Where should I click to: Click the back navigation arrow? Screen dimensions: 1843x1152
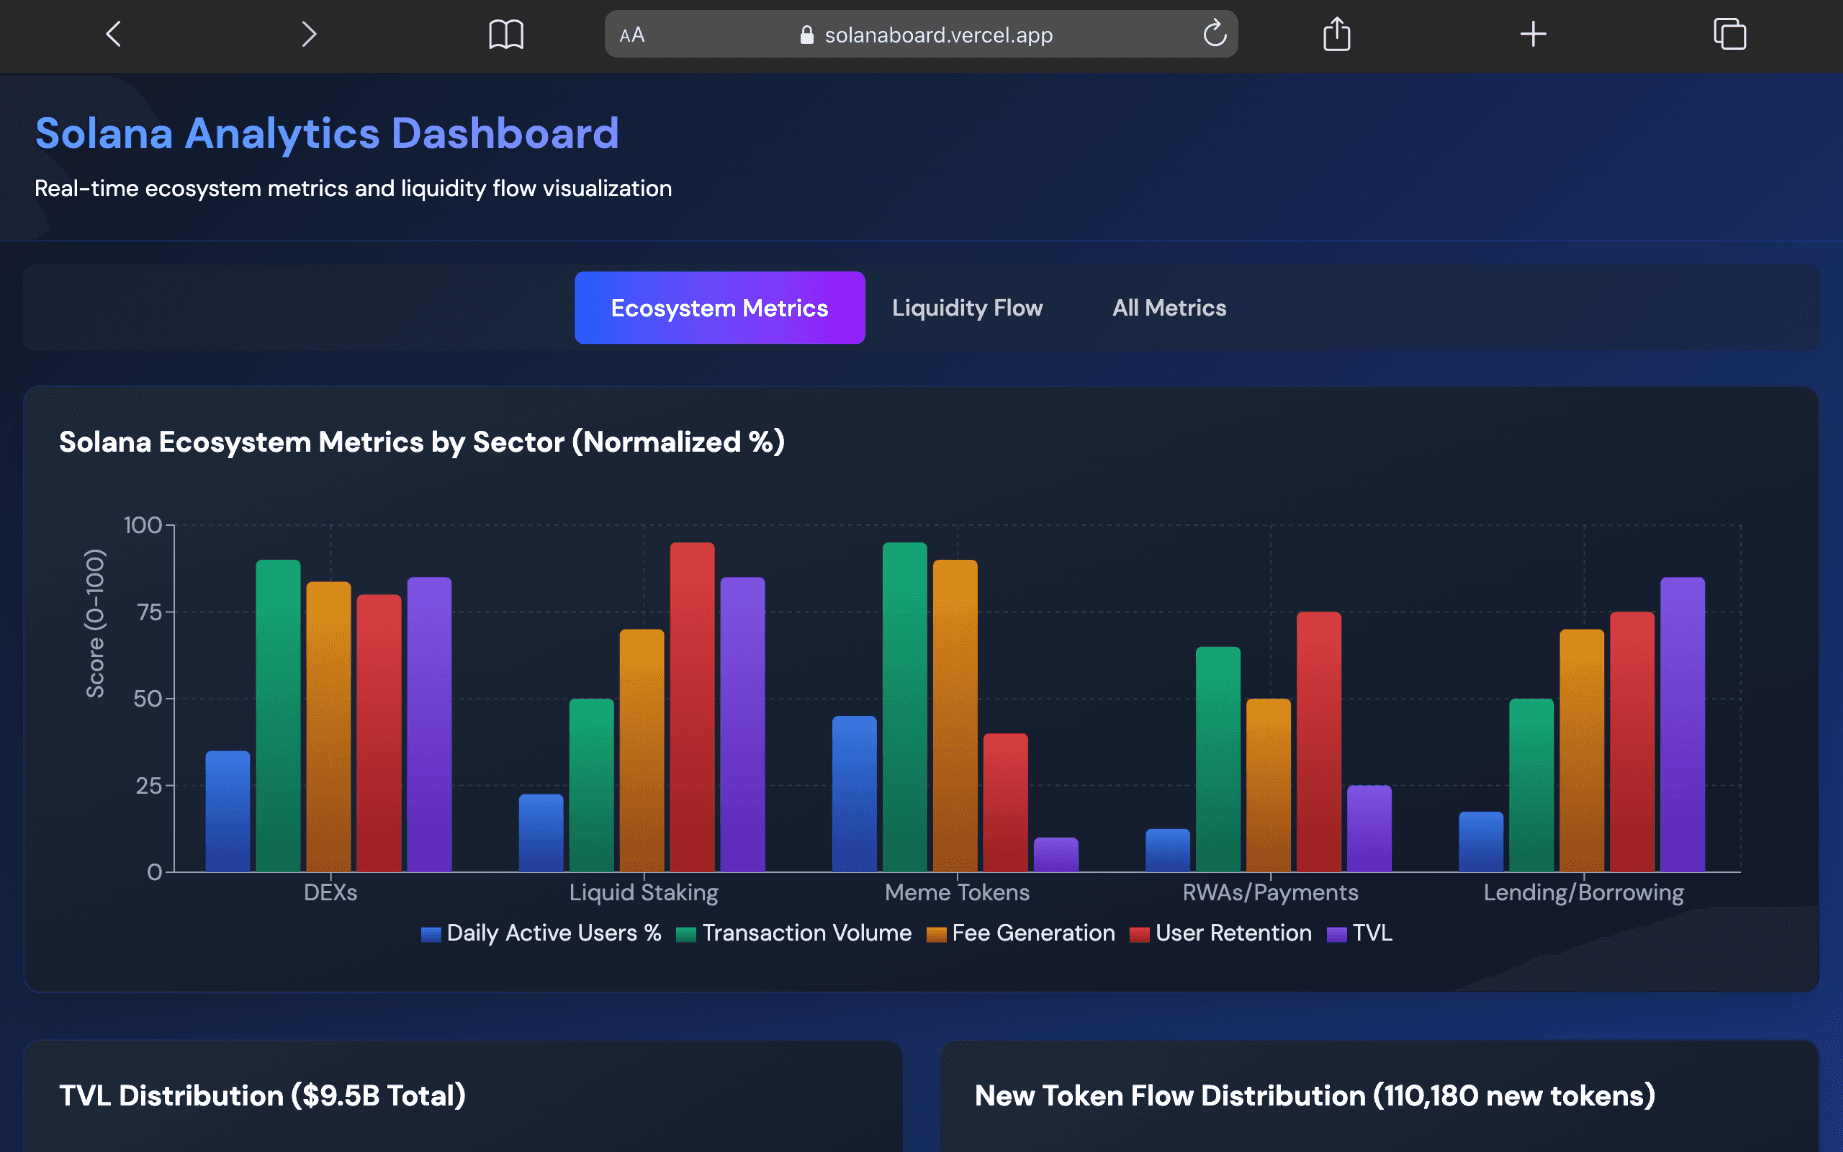pyautogui.click(x=112, y=34)
